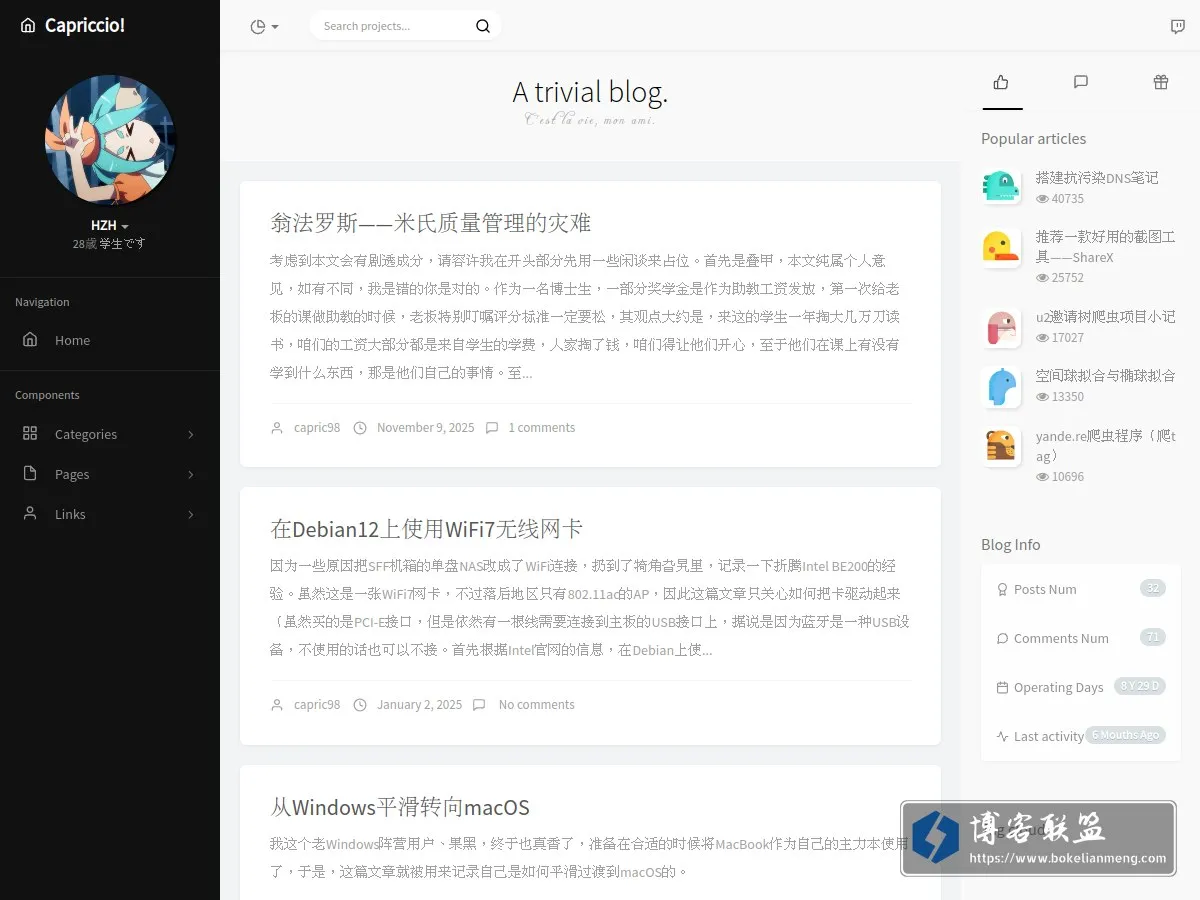Screen dimensions: 1200x900
Task: Expand the Categories menu chevron
Action: [191, 435]
